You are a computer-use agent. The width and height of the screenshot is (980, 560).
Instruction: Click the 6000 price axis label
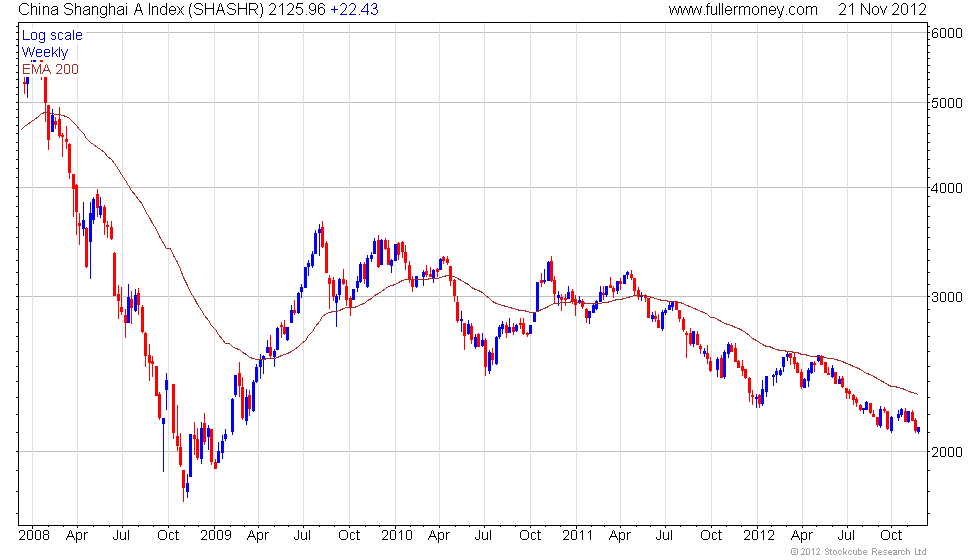coord(947,33)
